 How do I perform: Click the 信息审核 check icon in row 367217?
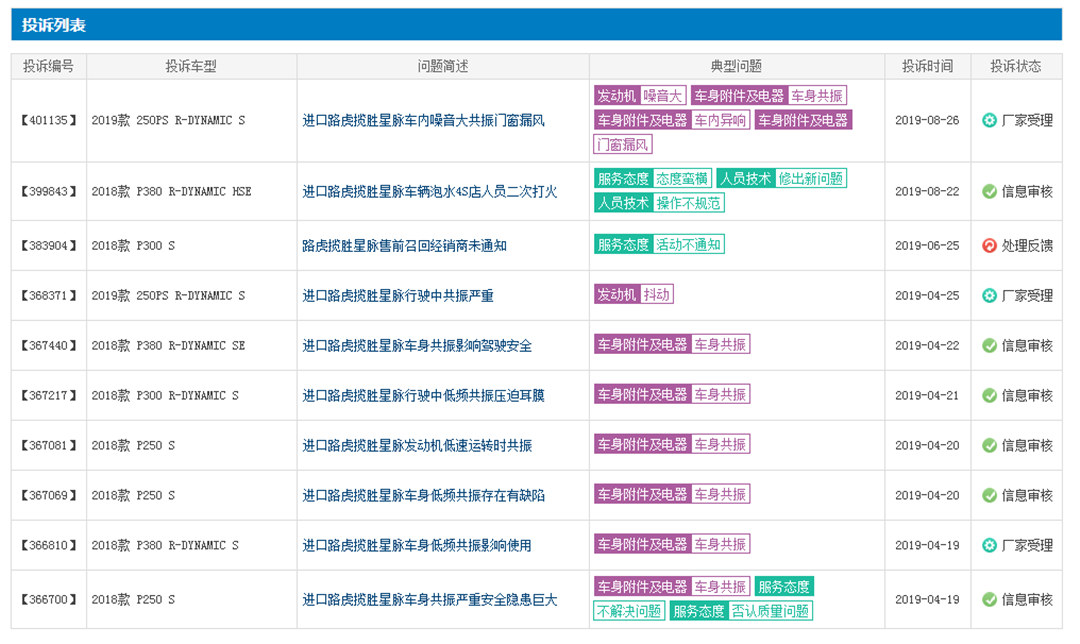989,396
